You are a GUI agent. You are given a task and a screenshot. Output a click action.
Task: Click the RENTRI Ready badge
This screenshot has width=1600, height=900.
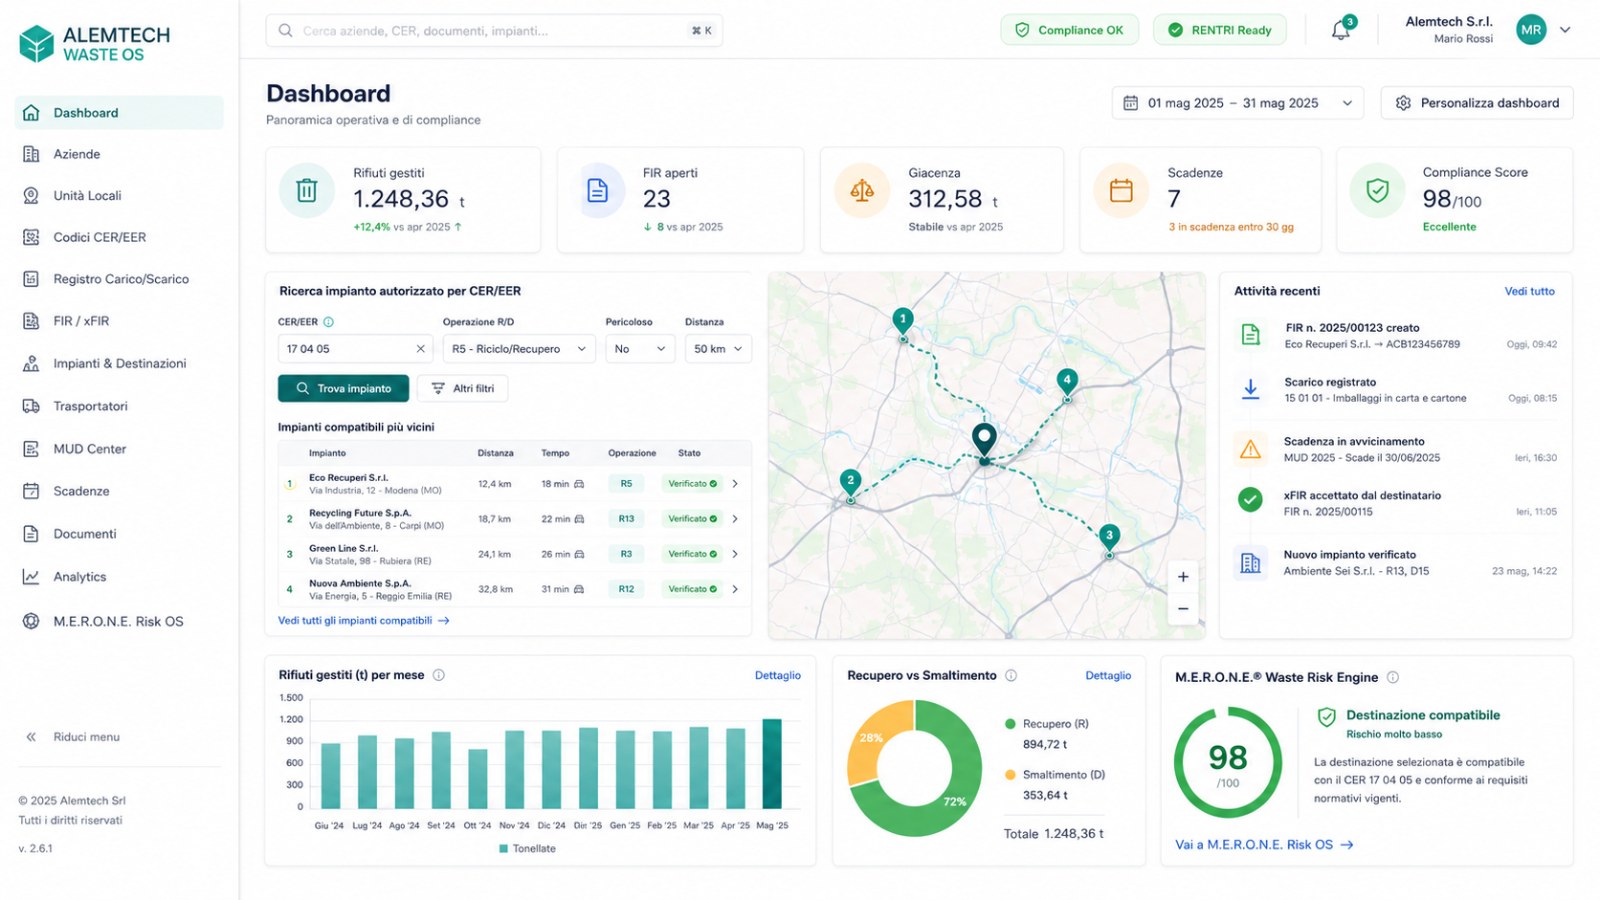pyautogui.click(x=1220, y=30)
